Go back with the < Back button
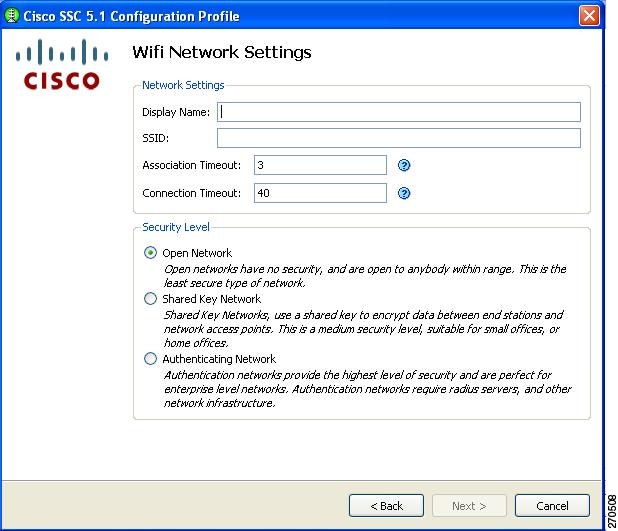Screen dimensions: 618x531 [x=386, y=506]
